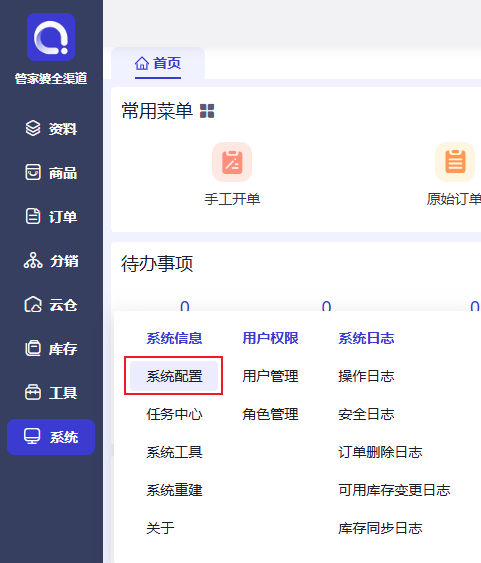This screenshot has height=563, width=481.
Task: Click the 管家婆全渠道 logo icon
Action: click(x=51, y=37)
